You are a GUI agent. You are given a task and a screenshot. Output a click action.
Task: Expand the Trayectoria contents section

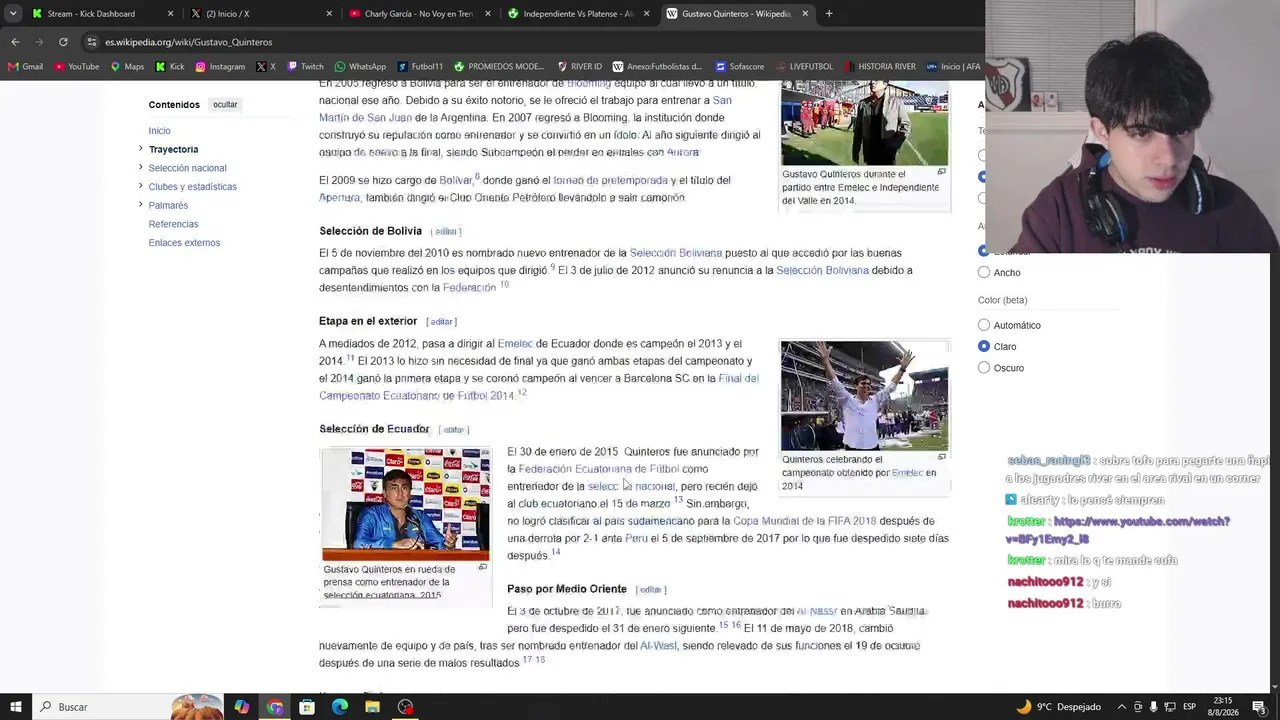click(x=141, y=149)
